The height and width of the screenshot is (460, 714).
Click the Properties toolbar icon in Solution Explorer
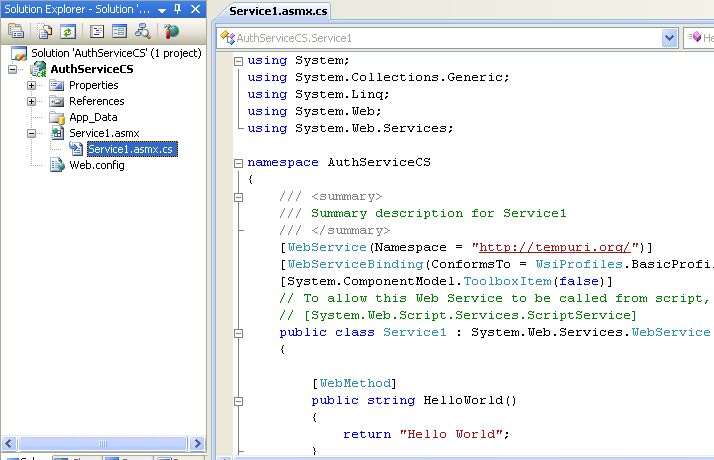pos(15,31)
